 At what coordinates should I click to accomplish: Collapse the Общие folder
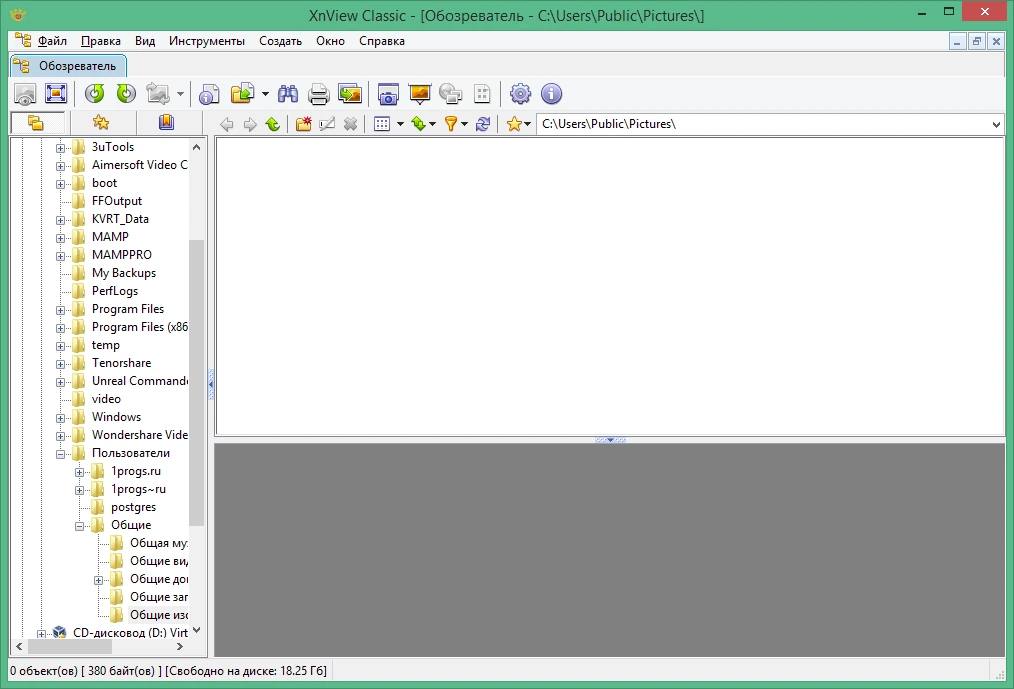pyautogui.click(x=80, y=526)
